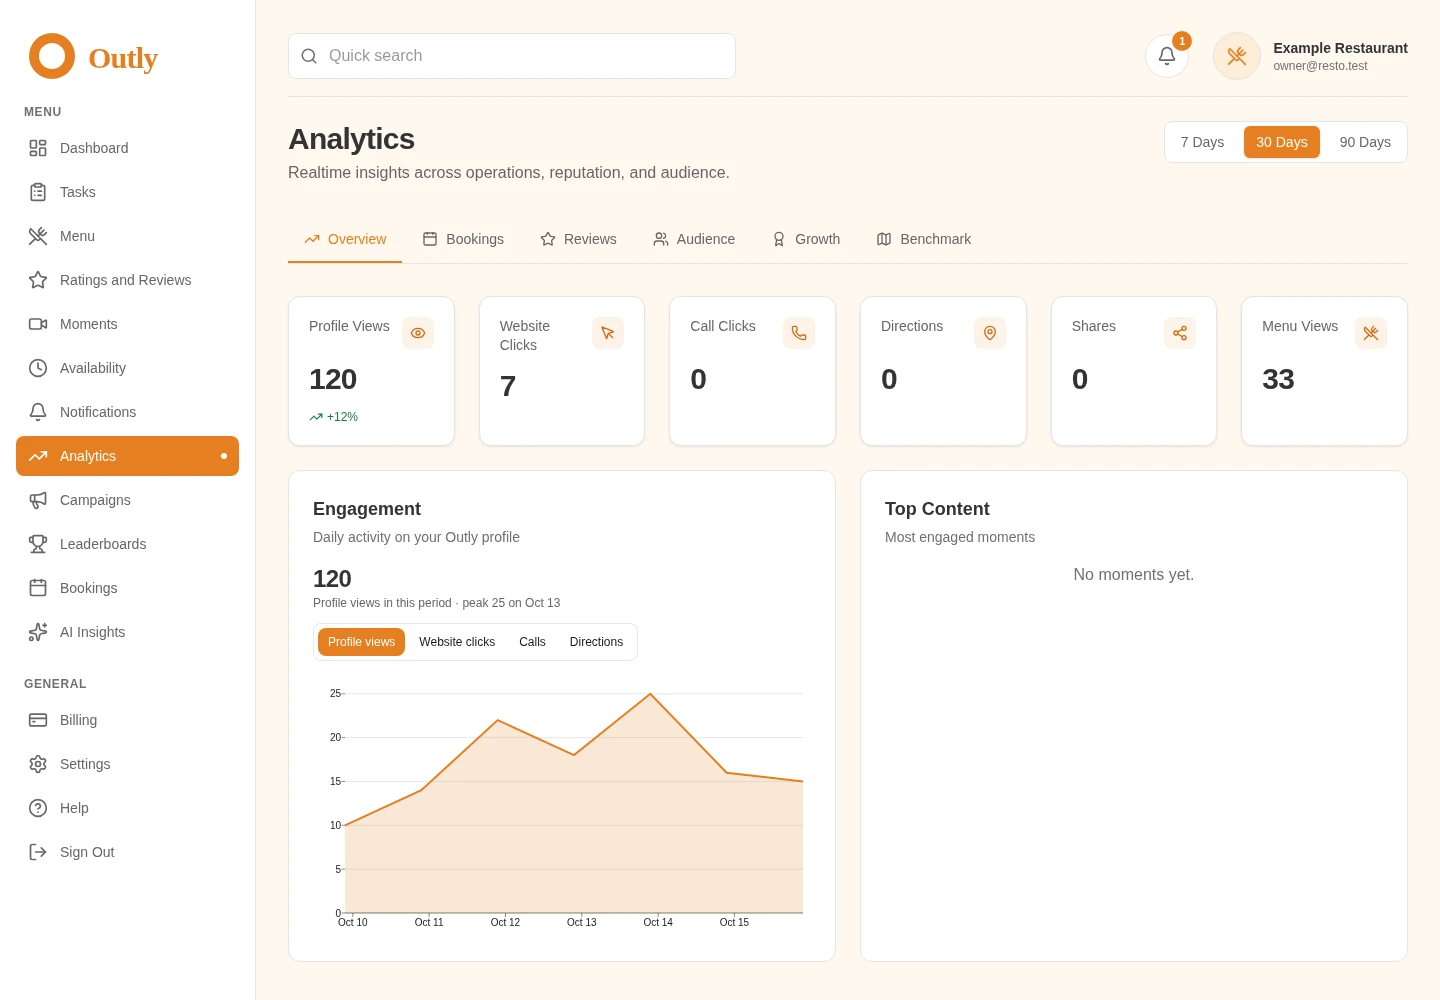Open Dashboard from the sidebar
The width and height of the screenshot is (1440, 1000).
tap(127, 148)
